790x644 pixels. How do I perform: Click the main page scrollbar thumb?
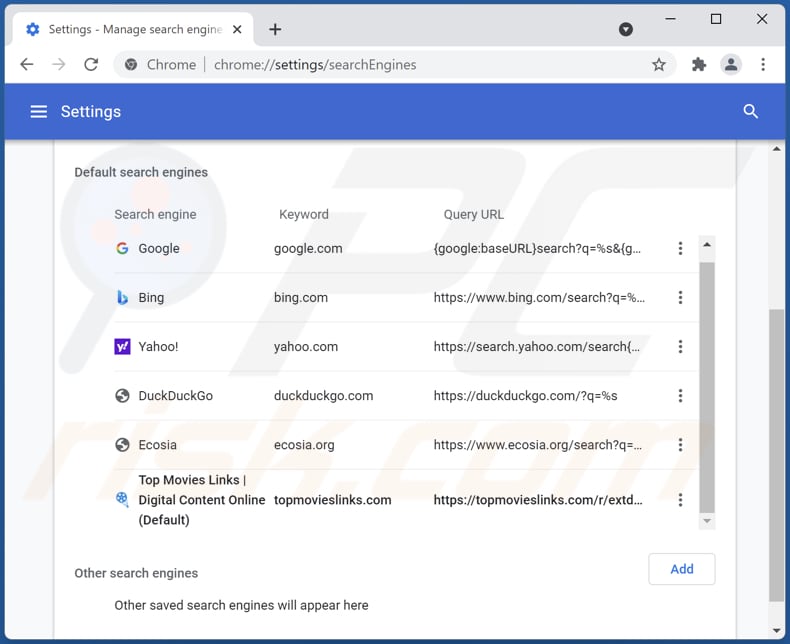pyautogui.click(x=776, y=456)
